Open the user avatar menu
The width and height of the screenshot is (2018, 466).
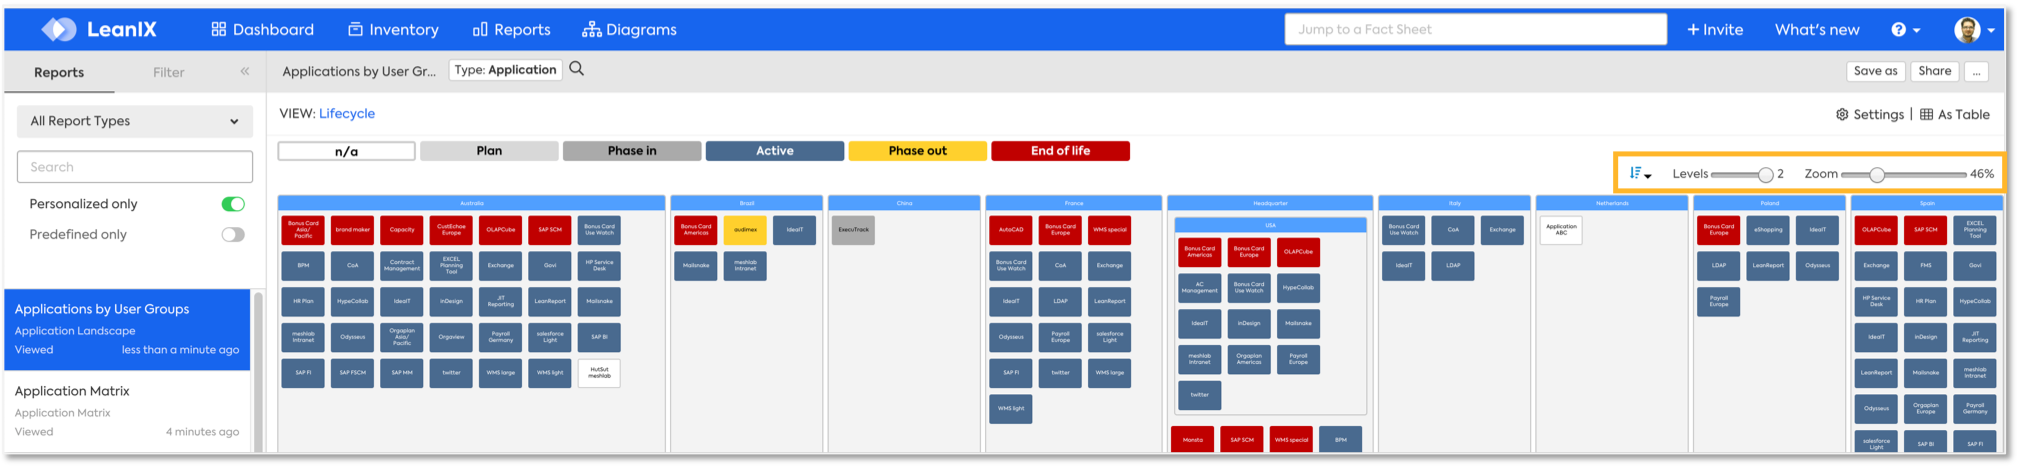click(1975, 30)
